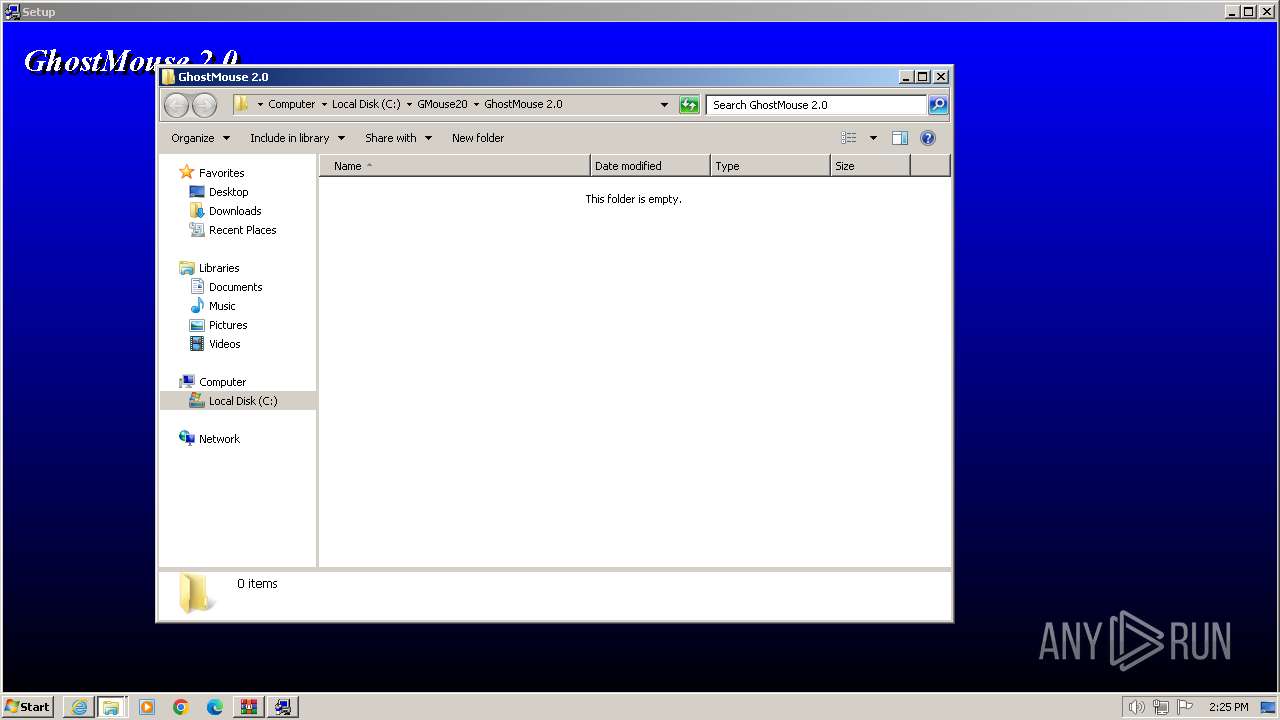Expand the arrow after GMouse20 breadcrumb
1280x720 pixels.
point(476,104)
